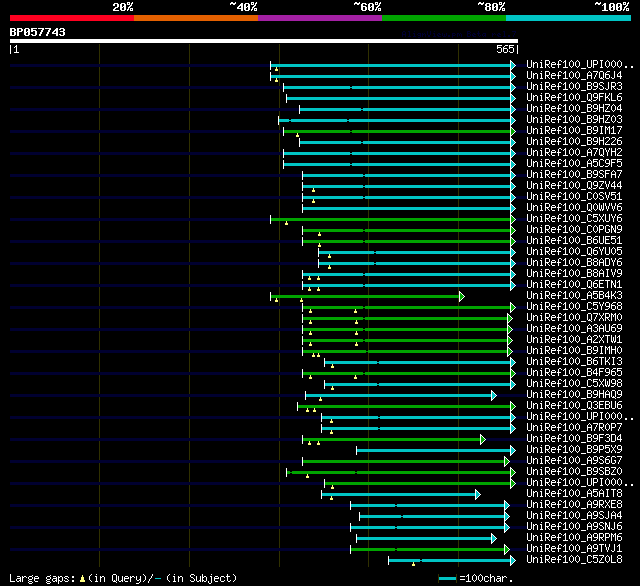Select the UniRef100_C5Z0L8 label

574,560
